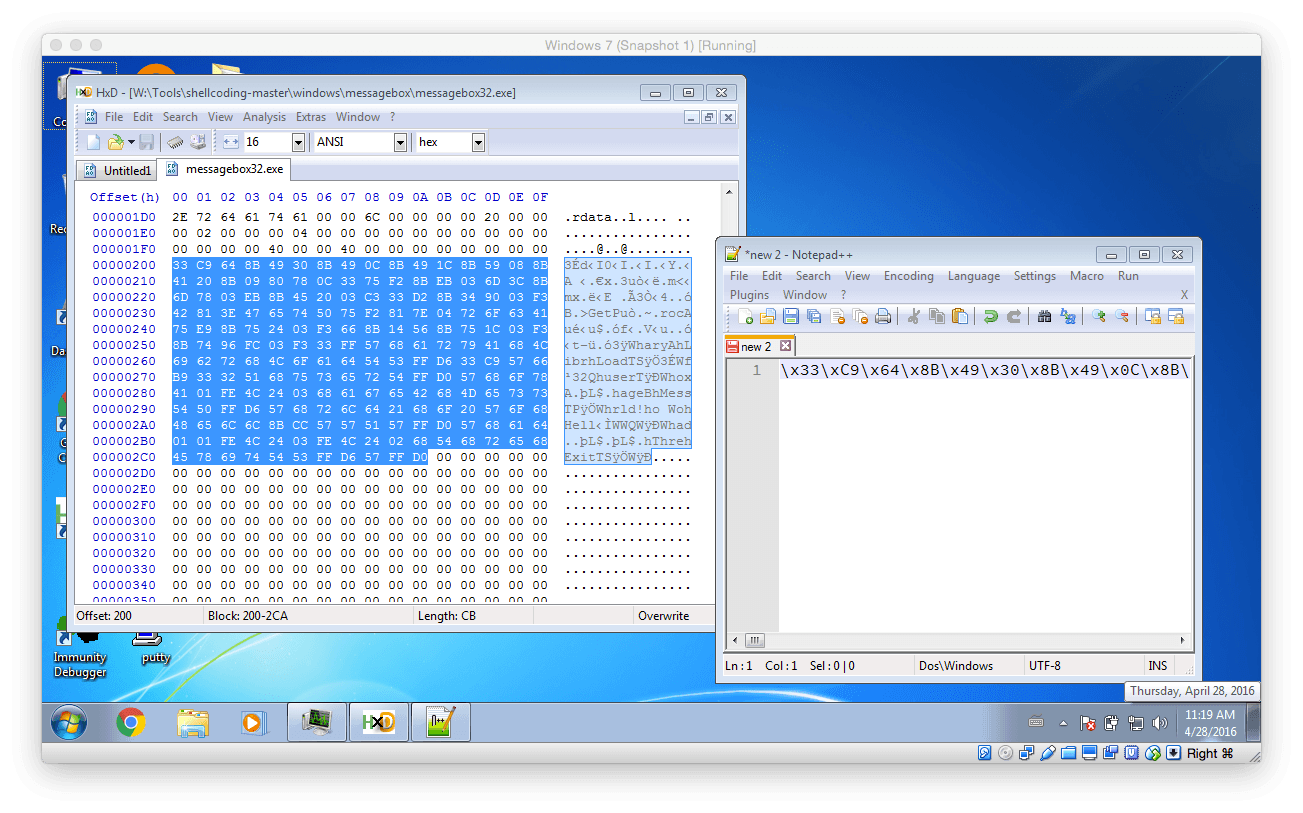The height and width of the screenshot is (813, 1303).
Task: Open Notepad++ Plugins menu
Action: [749, 295]
